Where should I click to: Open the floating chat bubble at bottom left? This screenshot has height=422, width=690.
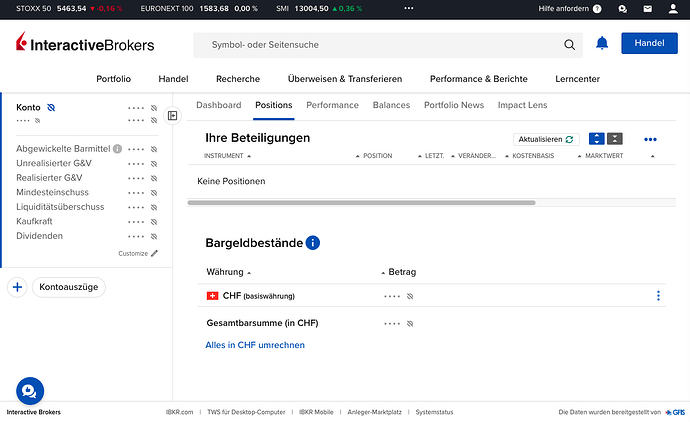point(29,391)
